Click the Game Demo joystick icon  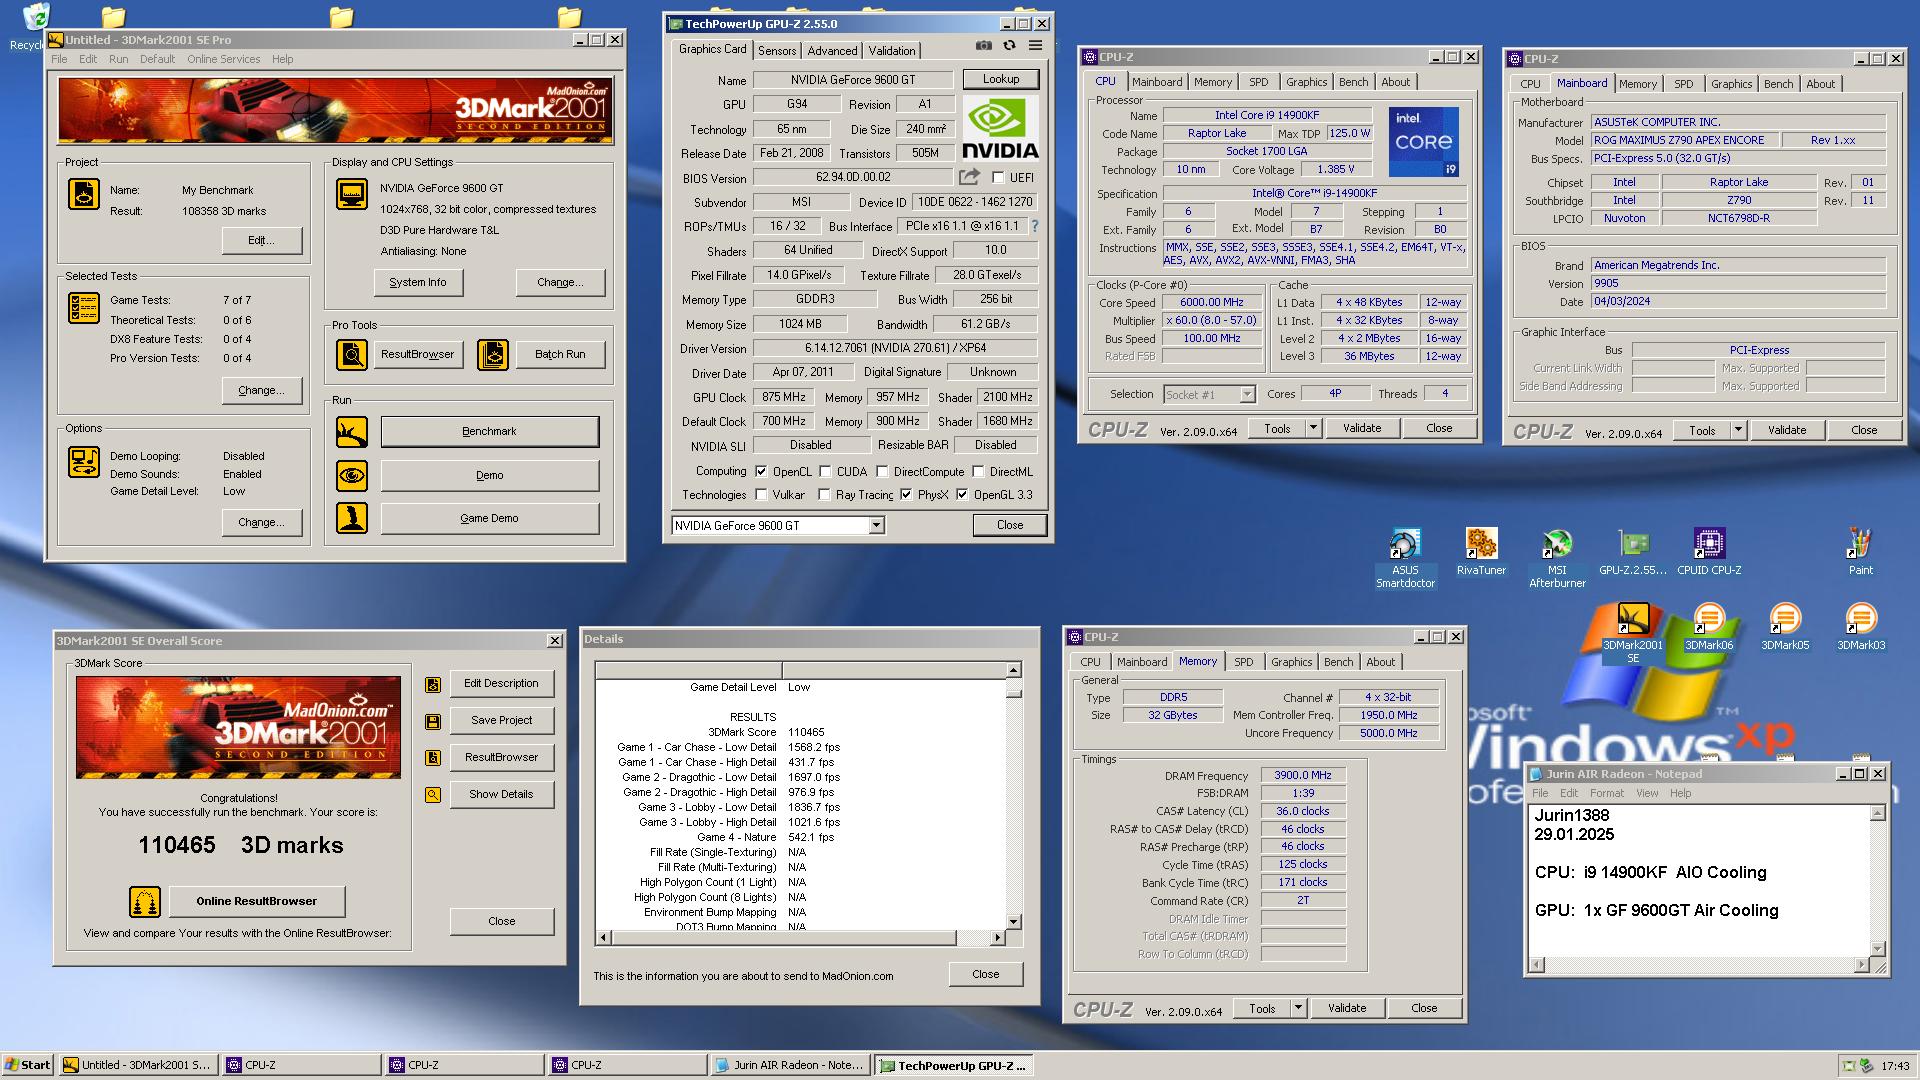click(x=352, y=518)
